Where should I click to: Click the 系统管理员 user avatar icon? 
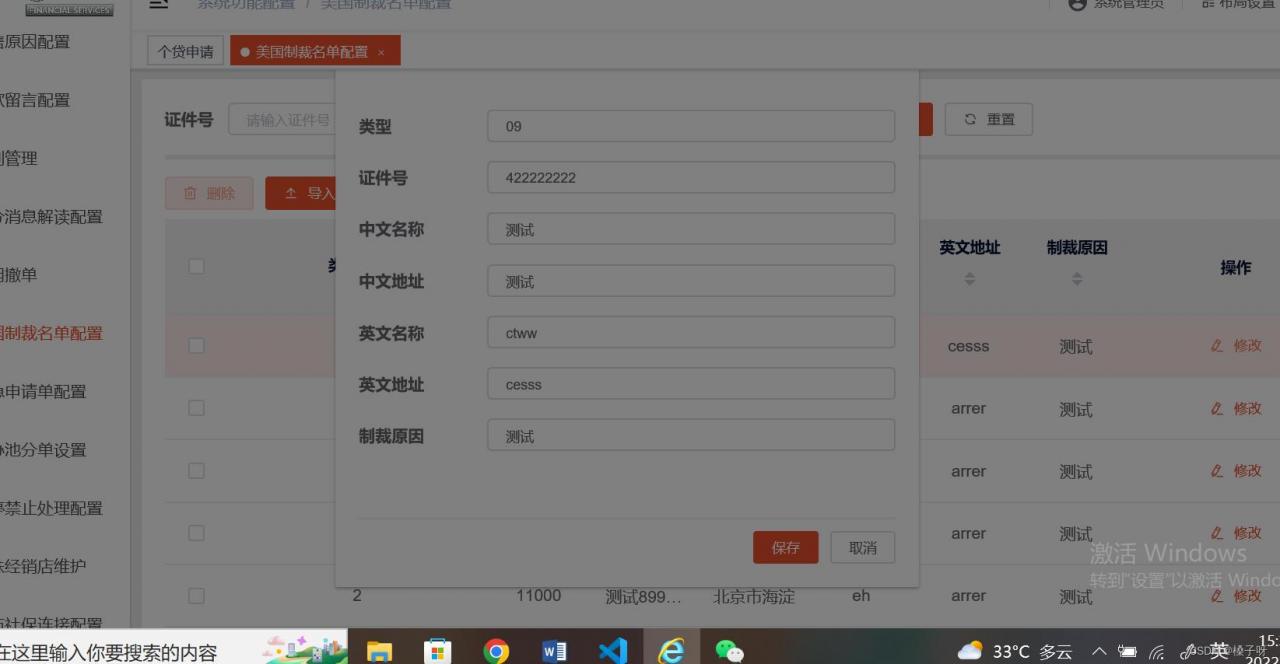click(x=1077, y=4)
